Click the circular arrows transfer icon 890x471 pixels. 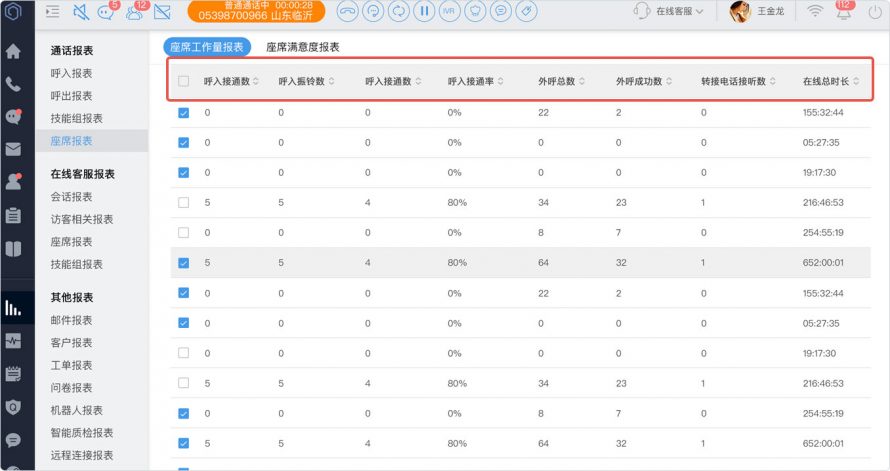pyautogui.click(x=398, y=11)
